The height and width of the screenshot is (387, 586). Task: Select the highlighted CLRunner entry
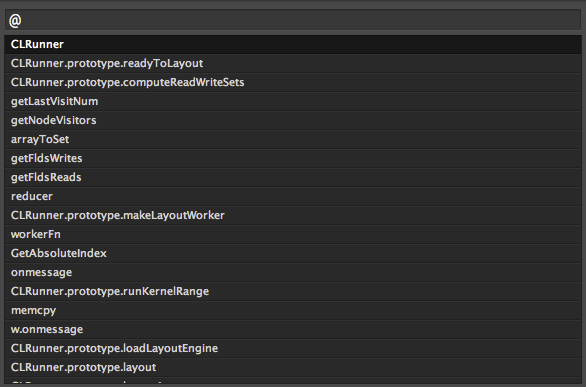[293, 44]
